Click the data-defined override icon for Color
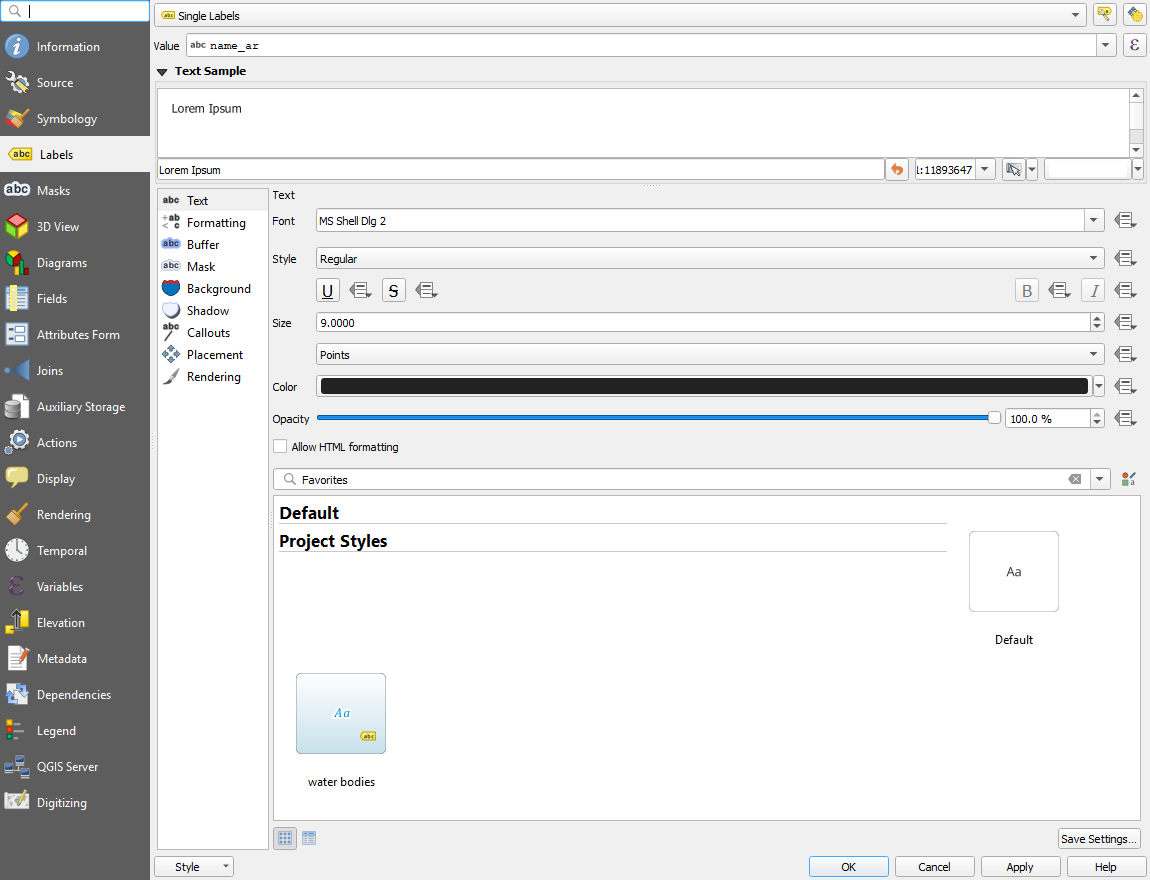 click(x=1125, y=386)
